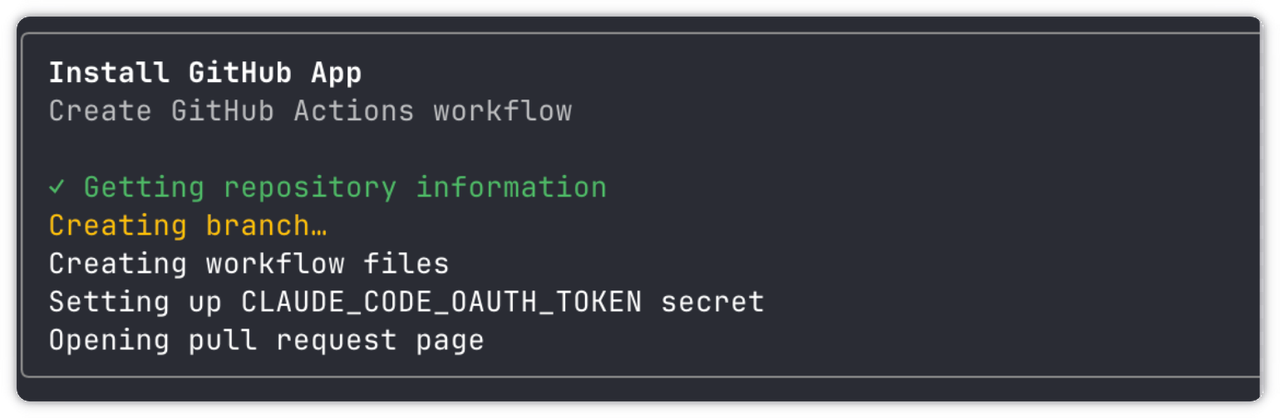
Task: Click the "Setting up CLAUDE_CODE_OAUTH_TOKEN secret" line
Action: [x=406, y=302]
